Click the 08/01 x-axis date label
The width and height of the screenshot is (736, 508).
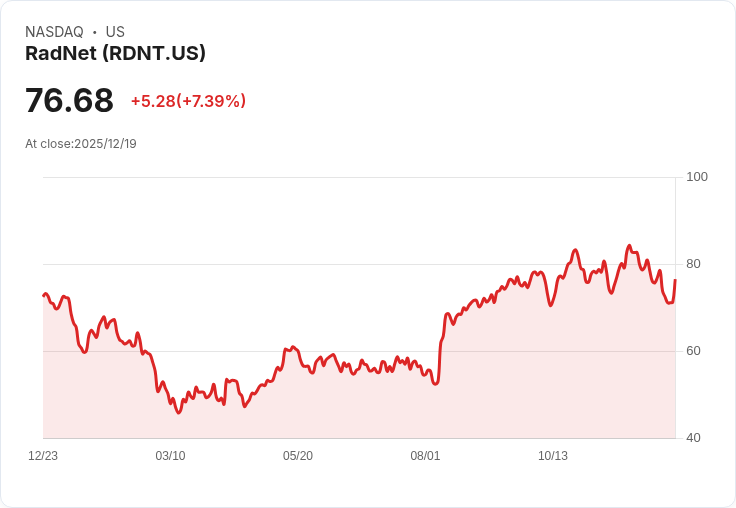(425, 456)
